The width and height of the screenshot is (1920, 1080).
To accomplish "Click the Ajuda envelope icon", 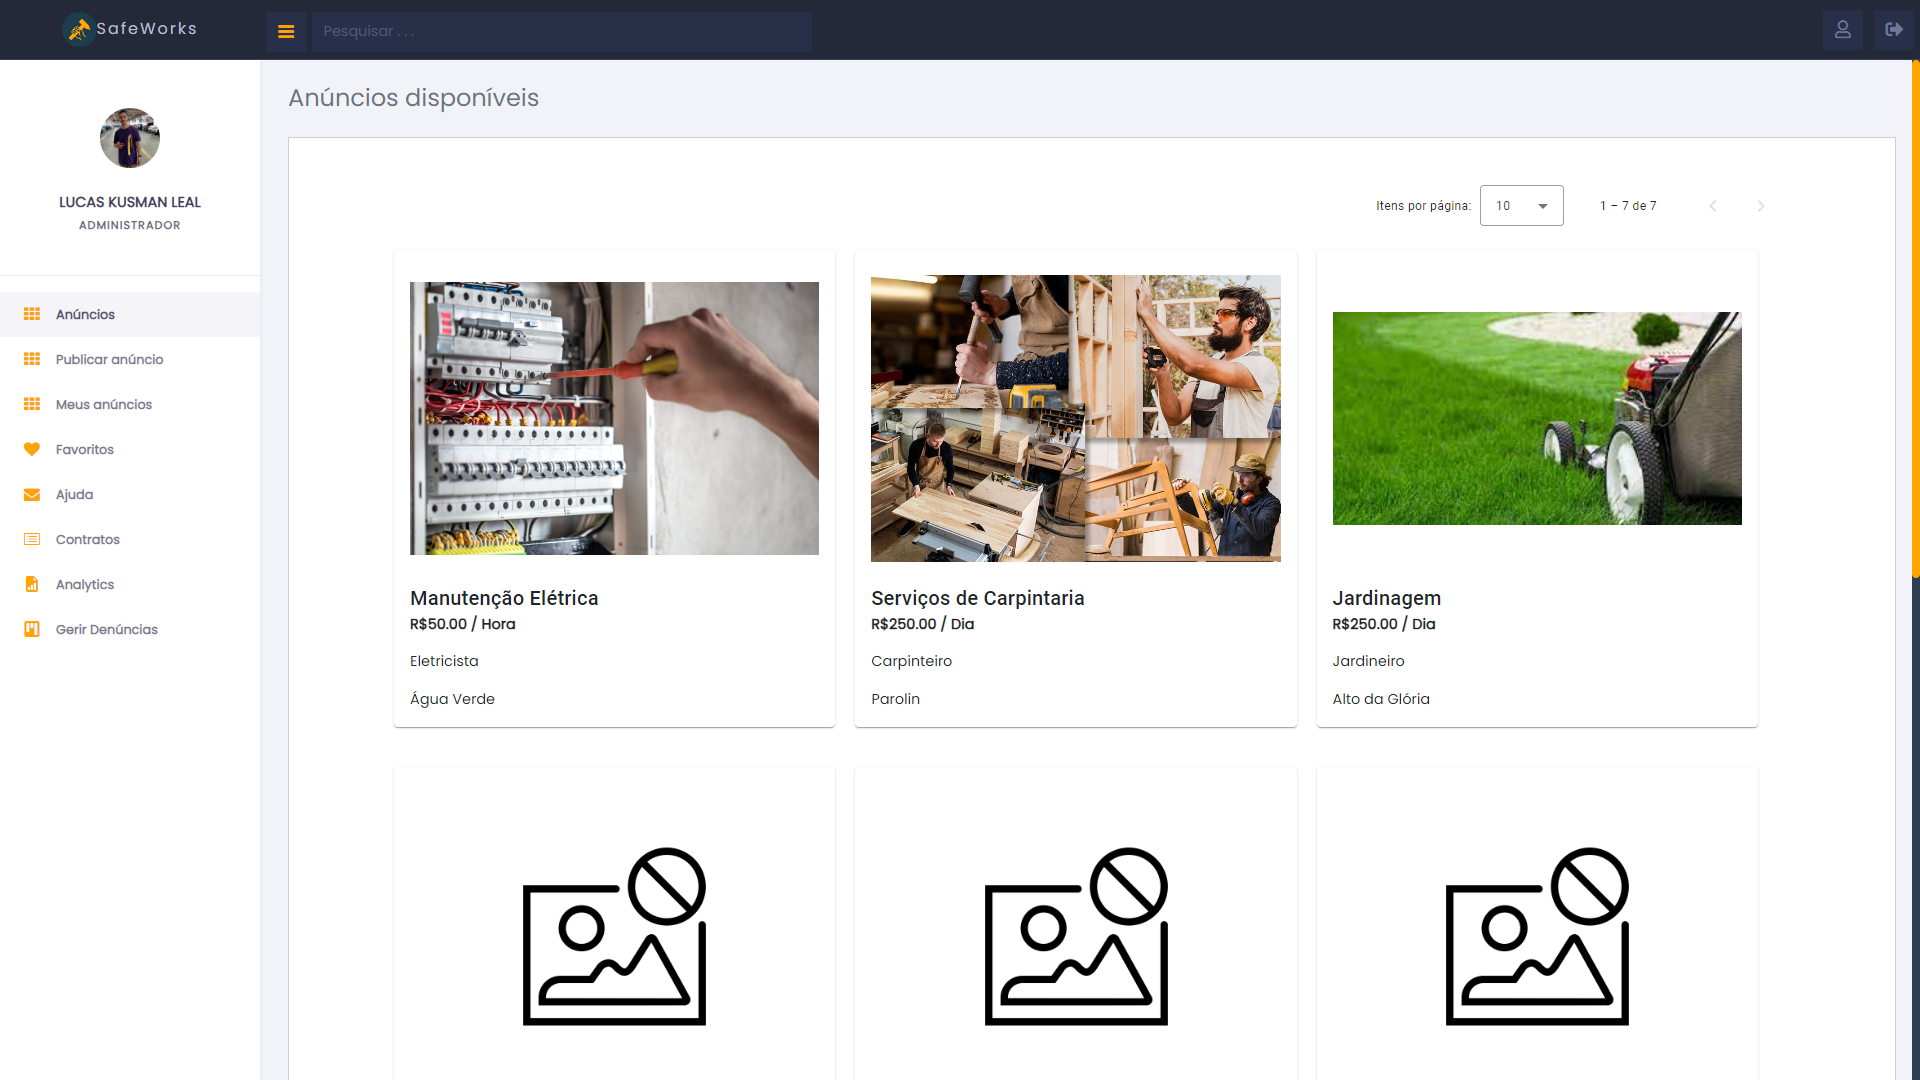I will tap(32, 494).
